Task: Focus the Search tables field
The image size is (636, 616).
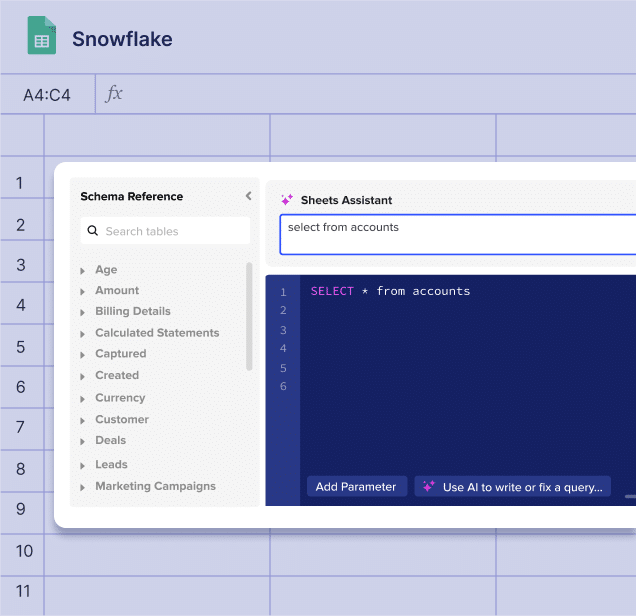Action: point(165,231)
